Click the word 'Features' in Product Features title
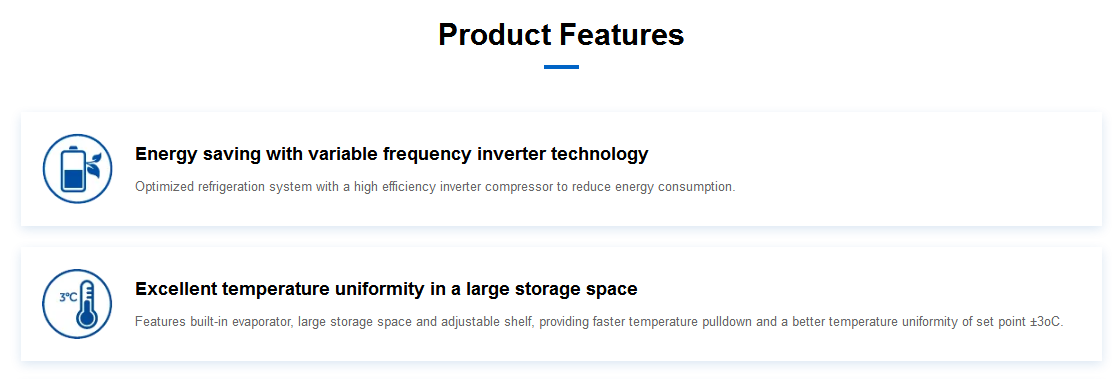This screenshot has width=1112, height=384. 621,35
